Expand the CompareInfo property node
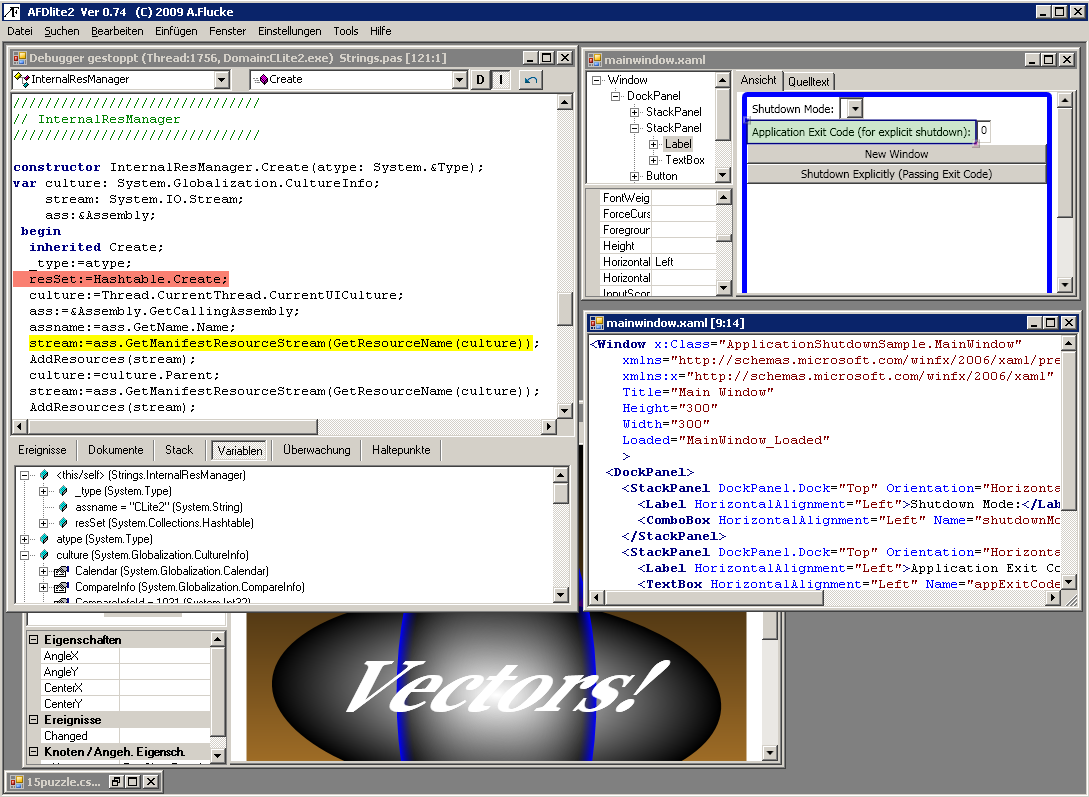The image size is (1089, 797). coord(43,587)
